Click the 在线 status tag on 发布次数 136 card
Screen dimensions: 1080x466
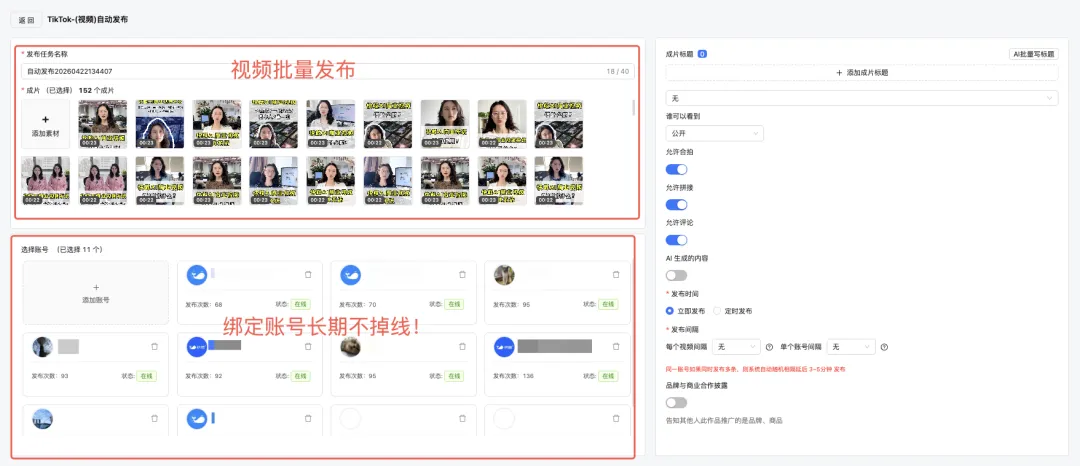point(608,376)
